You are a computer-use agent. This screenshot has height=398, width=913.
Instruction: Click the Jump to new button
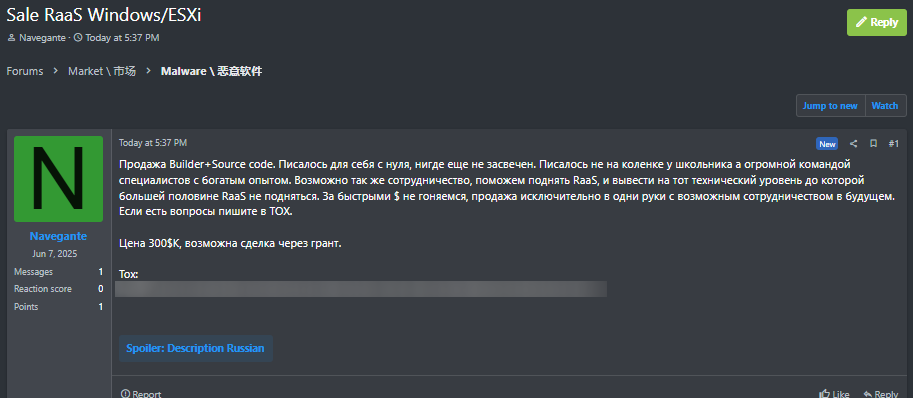(x=830, y=106)
